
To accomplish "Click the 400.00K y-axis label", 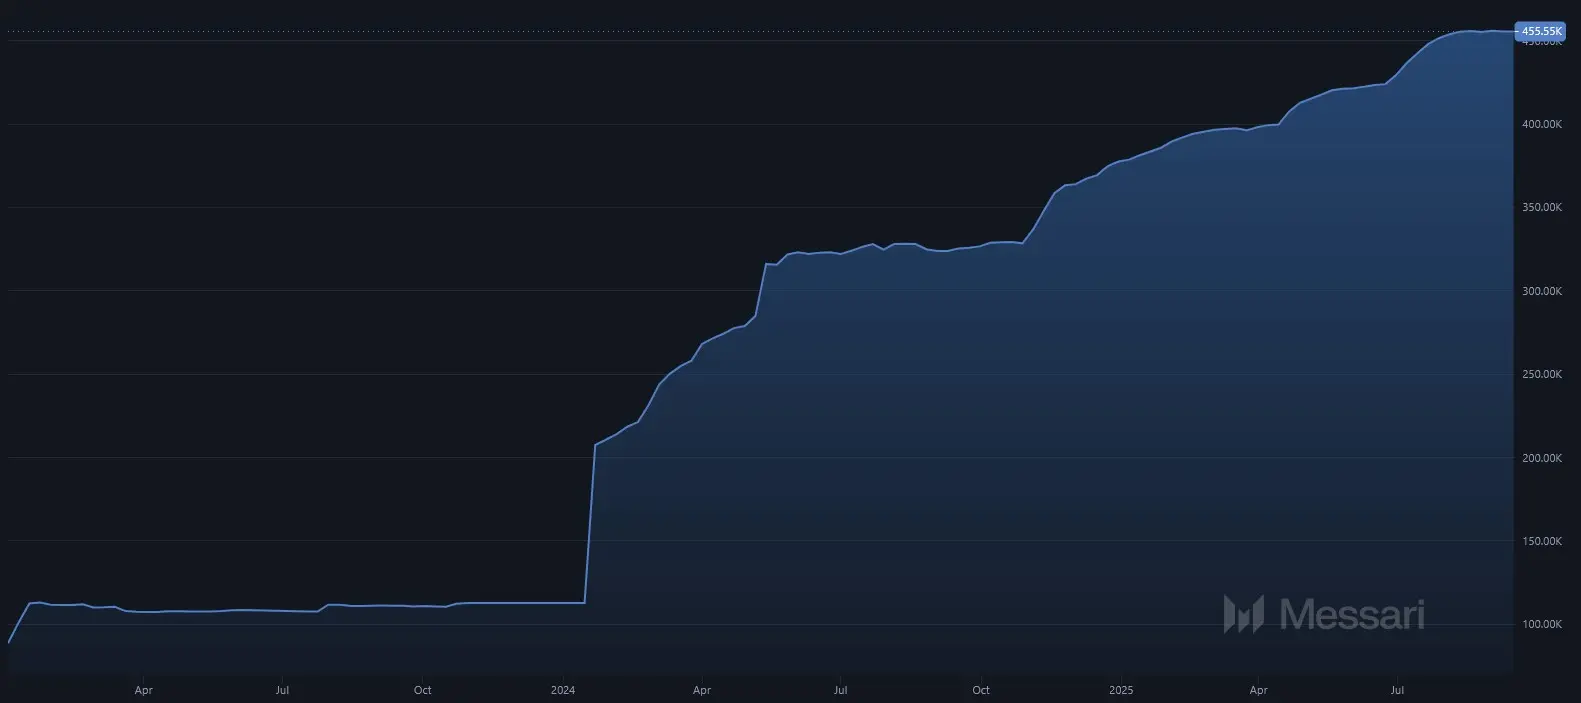I will [1541, 124].
